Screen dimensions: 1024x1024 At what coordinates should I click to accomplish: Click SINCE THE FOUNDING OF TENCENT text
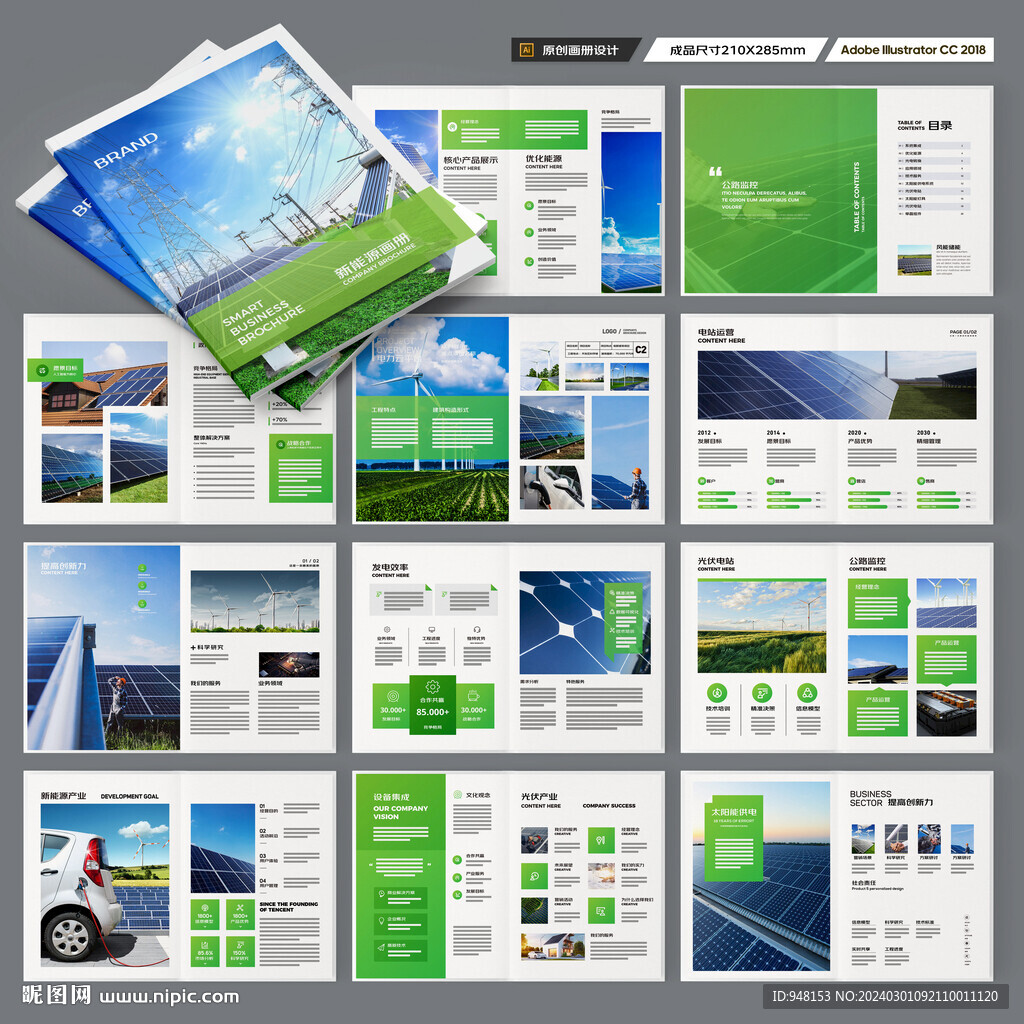[289, 906]
